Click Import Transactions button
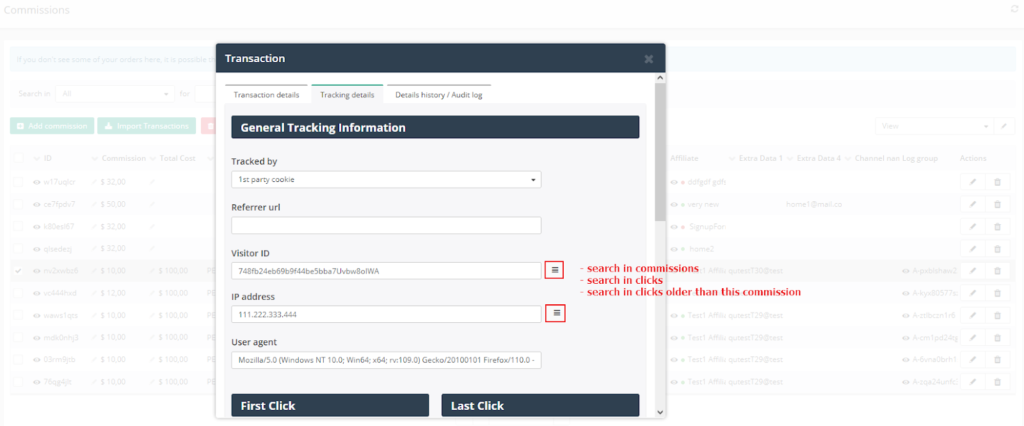 (x=145, y=126)
